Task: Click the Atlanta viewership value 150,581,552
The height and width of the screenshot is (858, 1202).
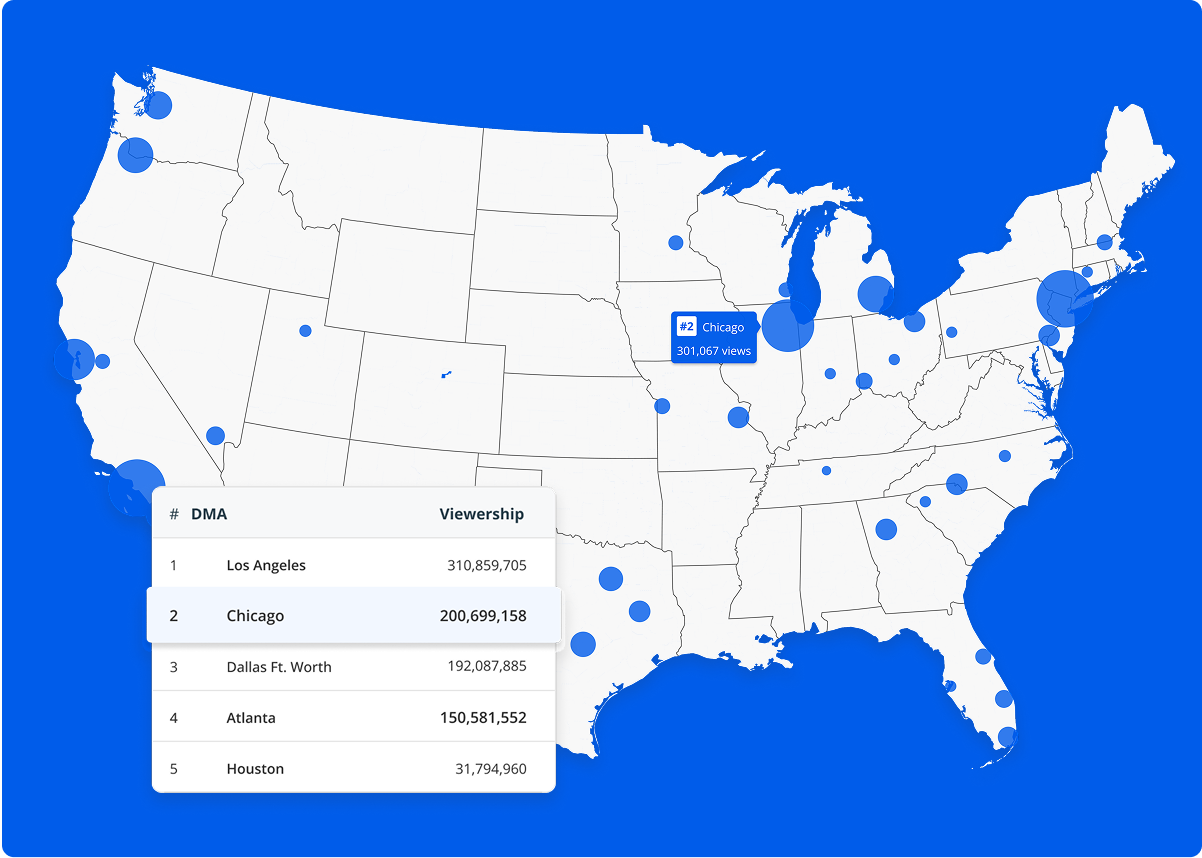Action: coord(483,718)
